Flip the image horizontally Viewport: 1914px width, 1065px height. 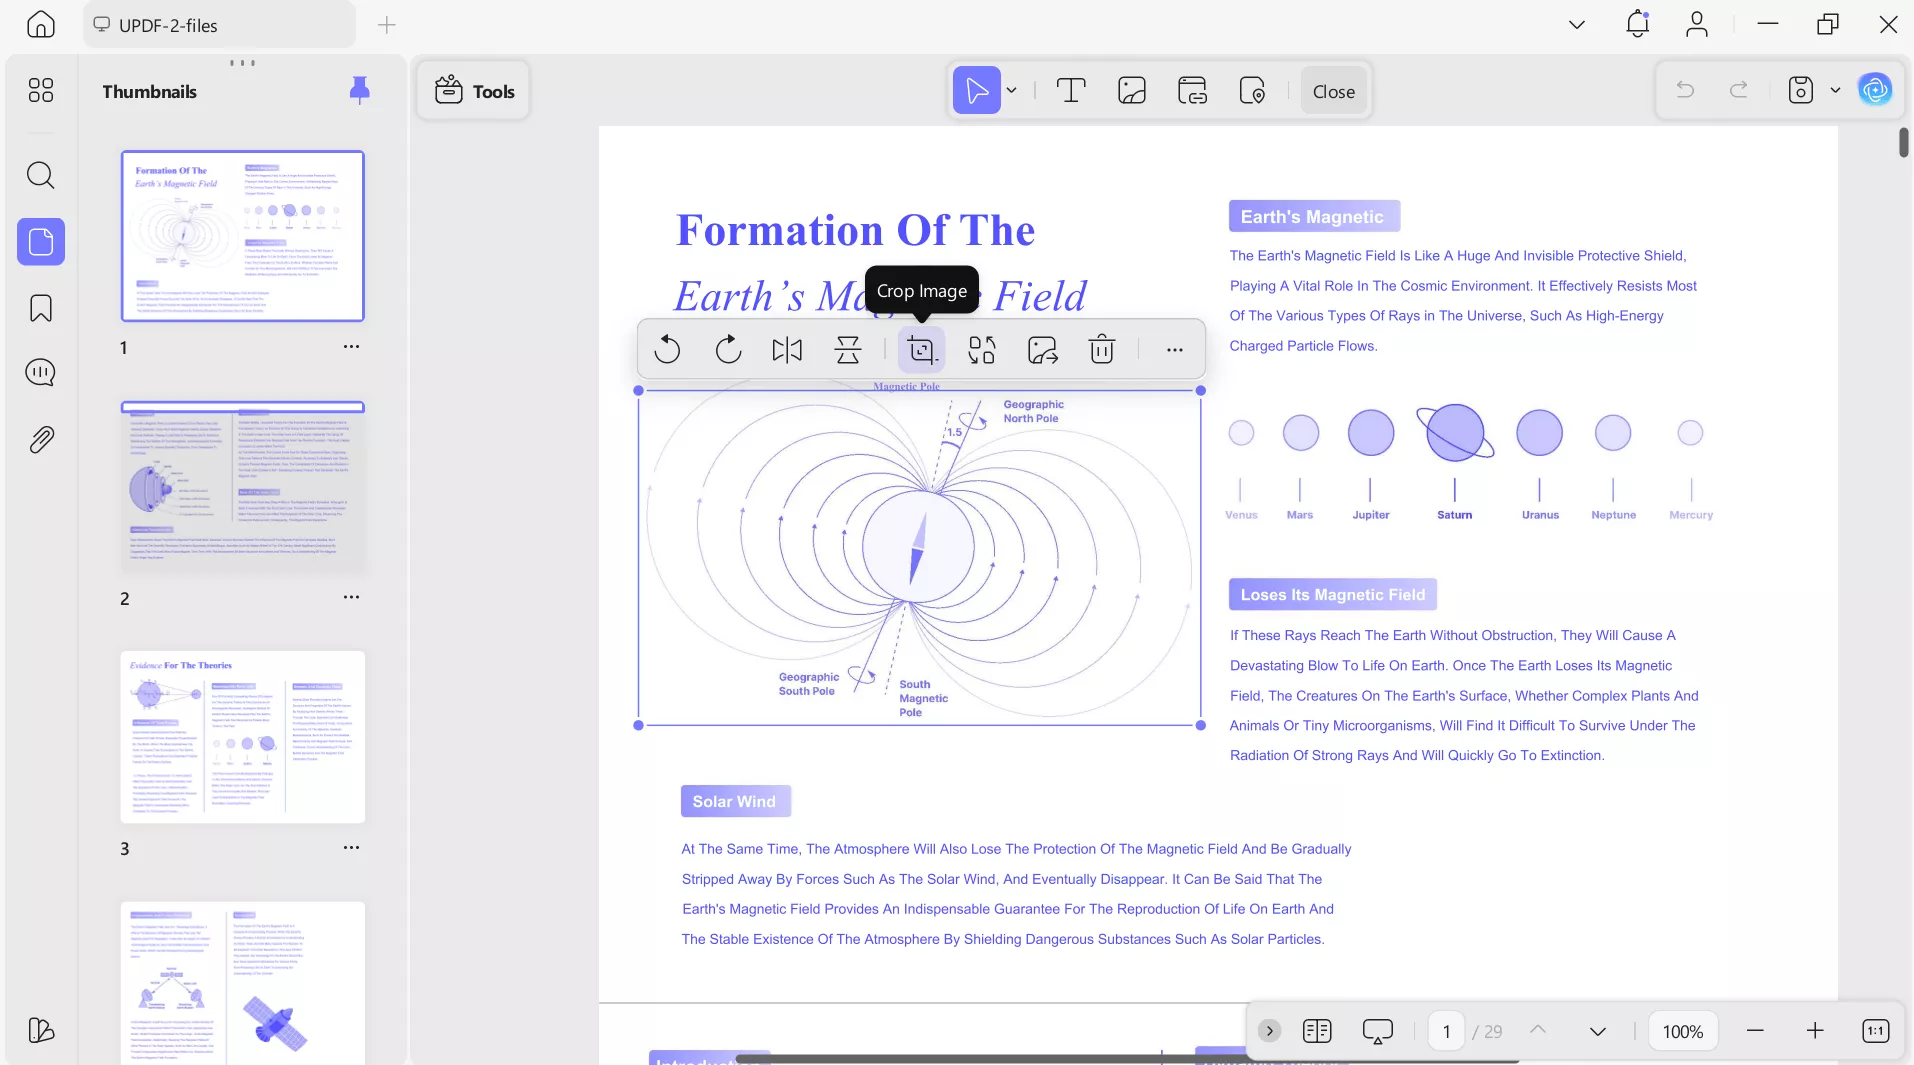[x=787, y=350]
